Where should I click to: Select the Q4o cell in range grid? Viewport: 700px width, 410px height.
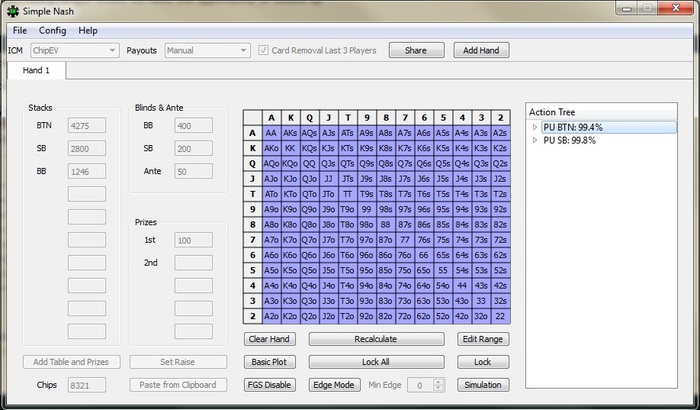[309, 286]
